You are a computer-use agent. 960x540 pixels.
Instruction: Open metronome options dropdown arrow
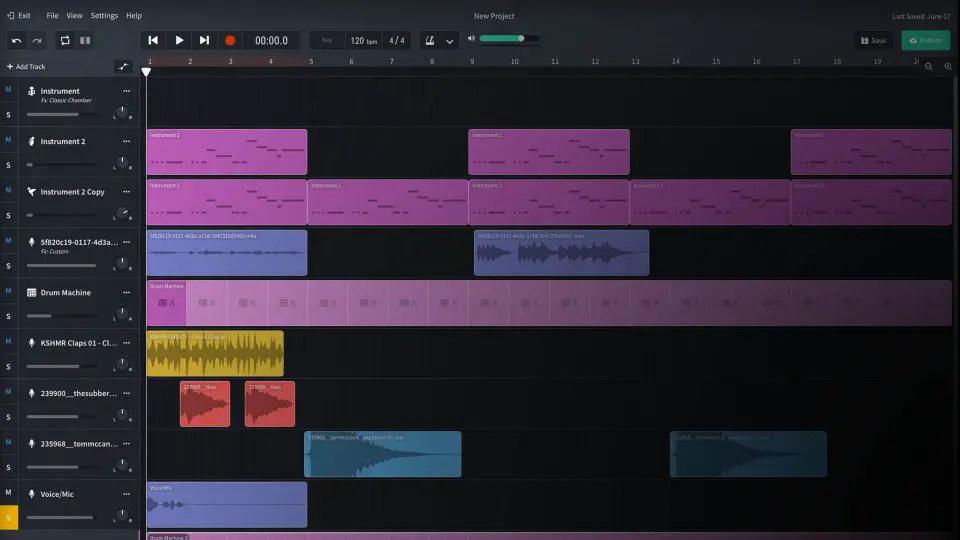tap(449, 41)
